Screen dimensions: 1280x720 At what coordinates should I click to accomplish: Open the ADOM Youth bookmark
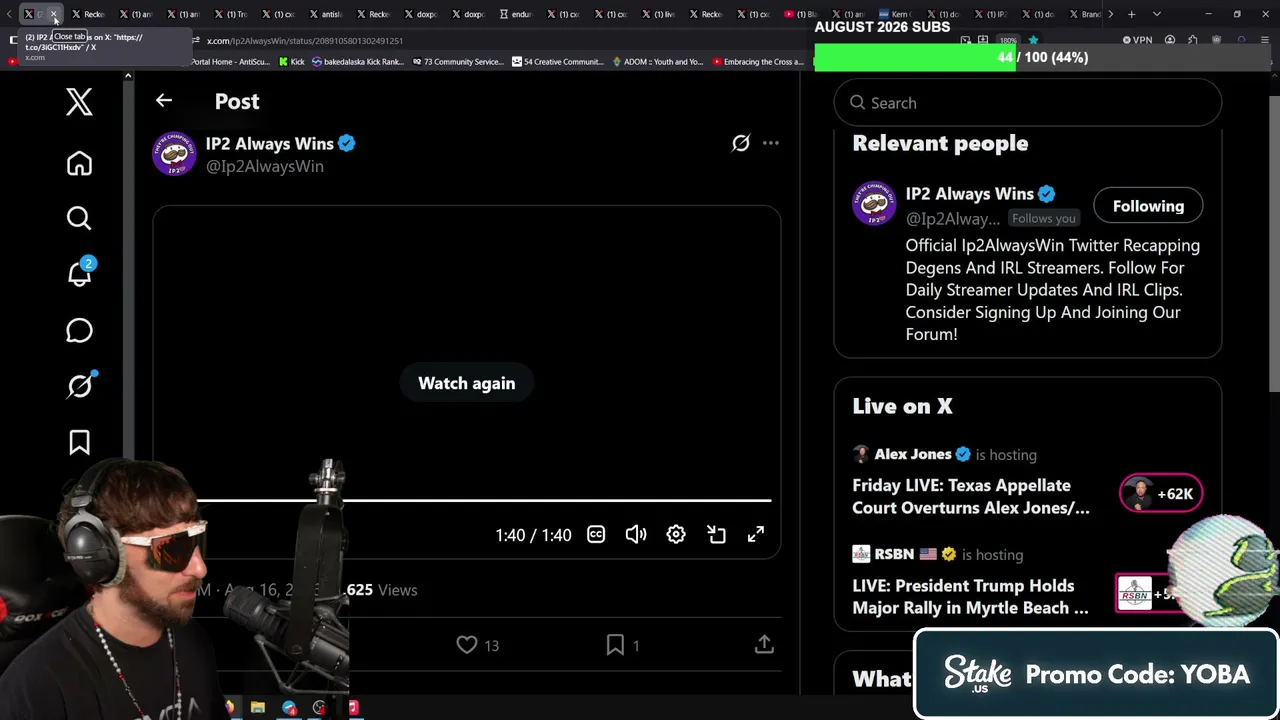click(657, 62)
